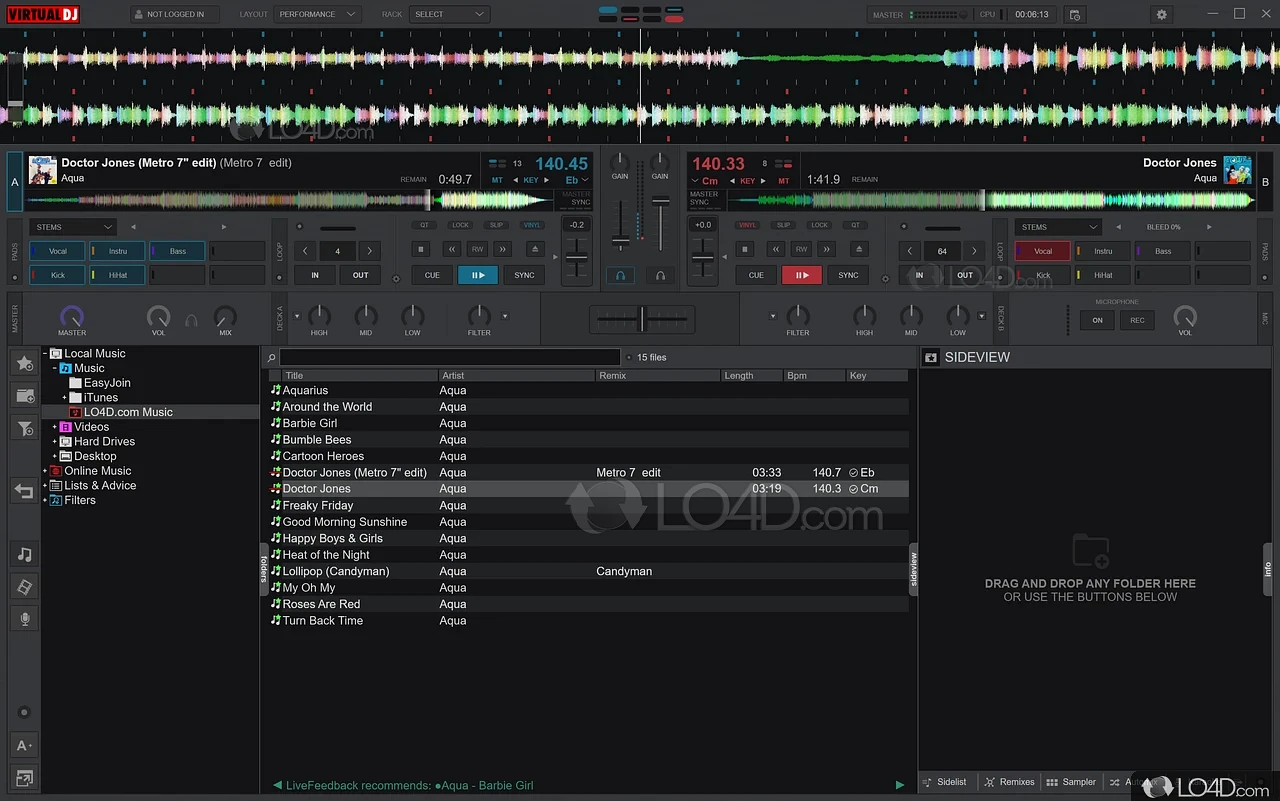Play or pause deck B

pyautogui.click(x=802, y=275)
